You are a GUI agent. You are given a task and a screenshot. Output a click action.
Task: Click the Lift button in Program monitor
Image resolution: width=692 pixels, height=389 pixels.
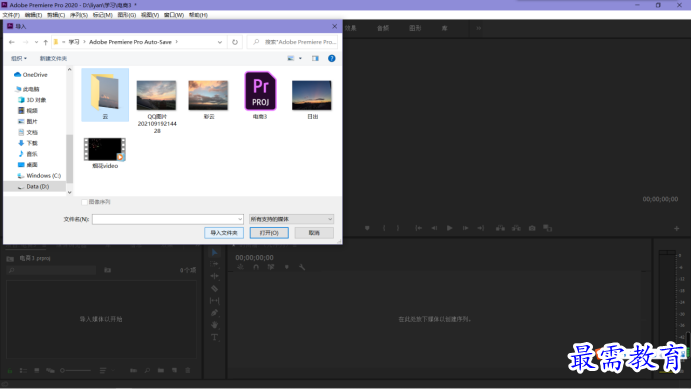coord(500,228)
